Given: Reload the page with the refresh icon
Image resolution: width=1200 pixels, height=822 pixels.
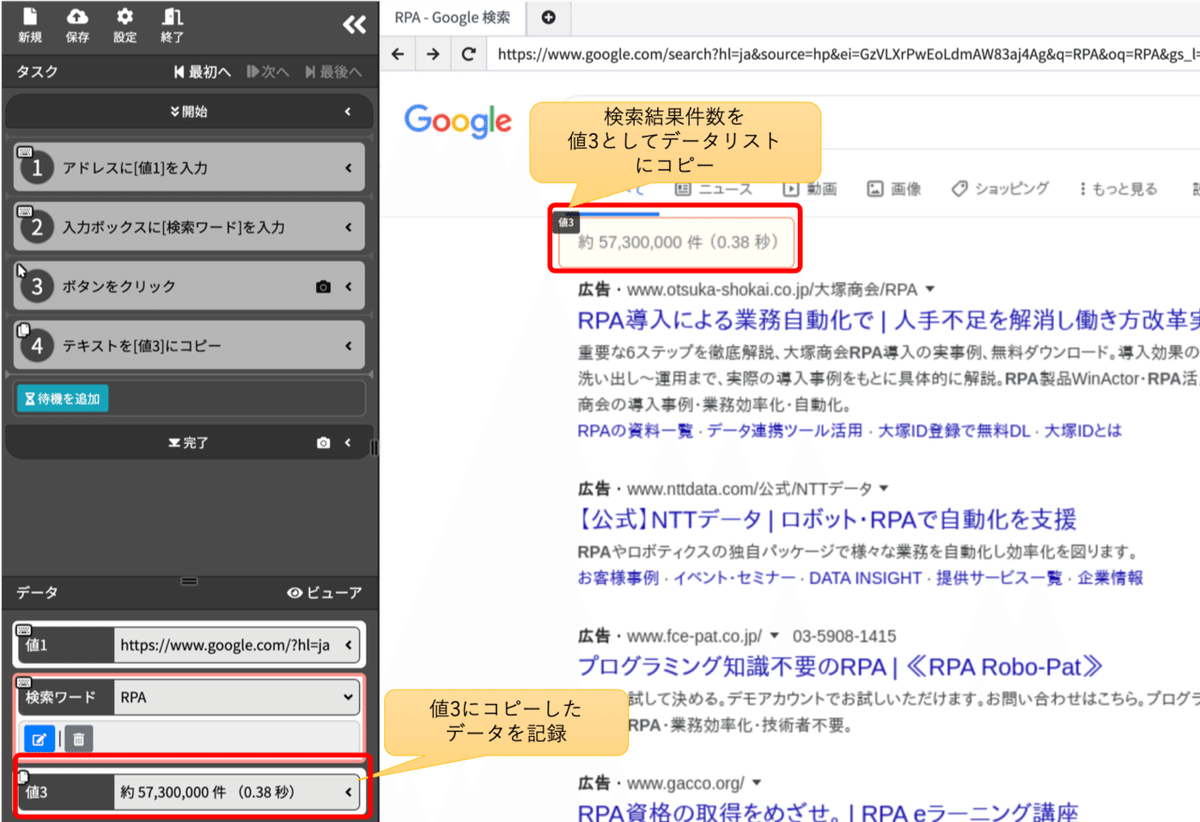Looking at the screenshot, I should click(467, 55).
